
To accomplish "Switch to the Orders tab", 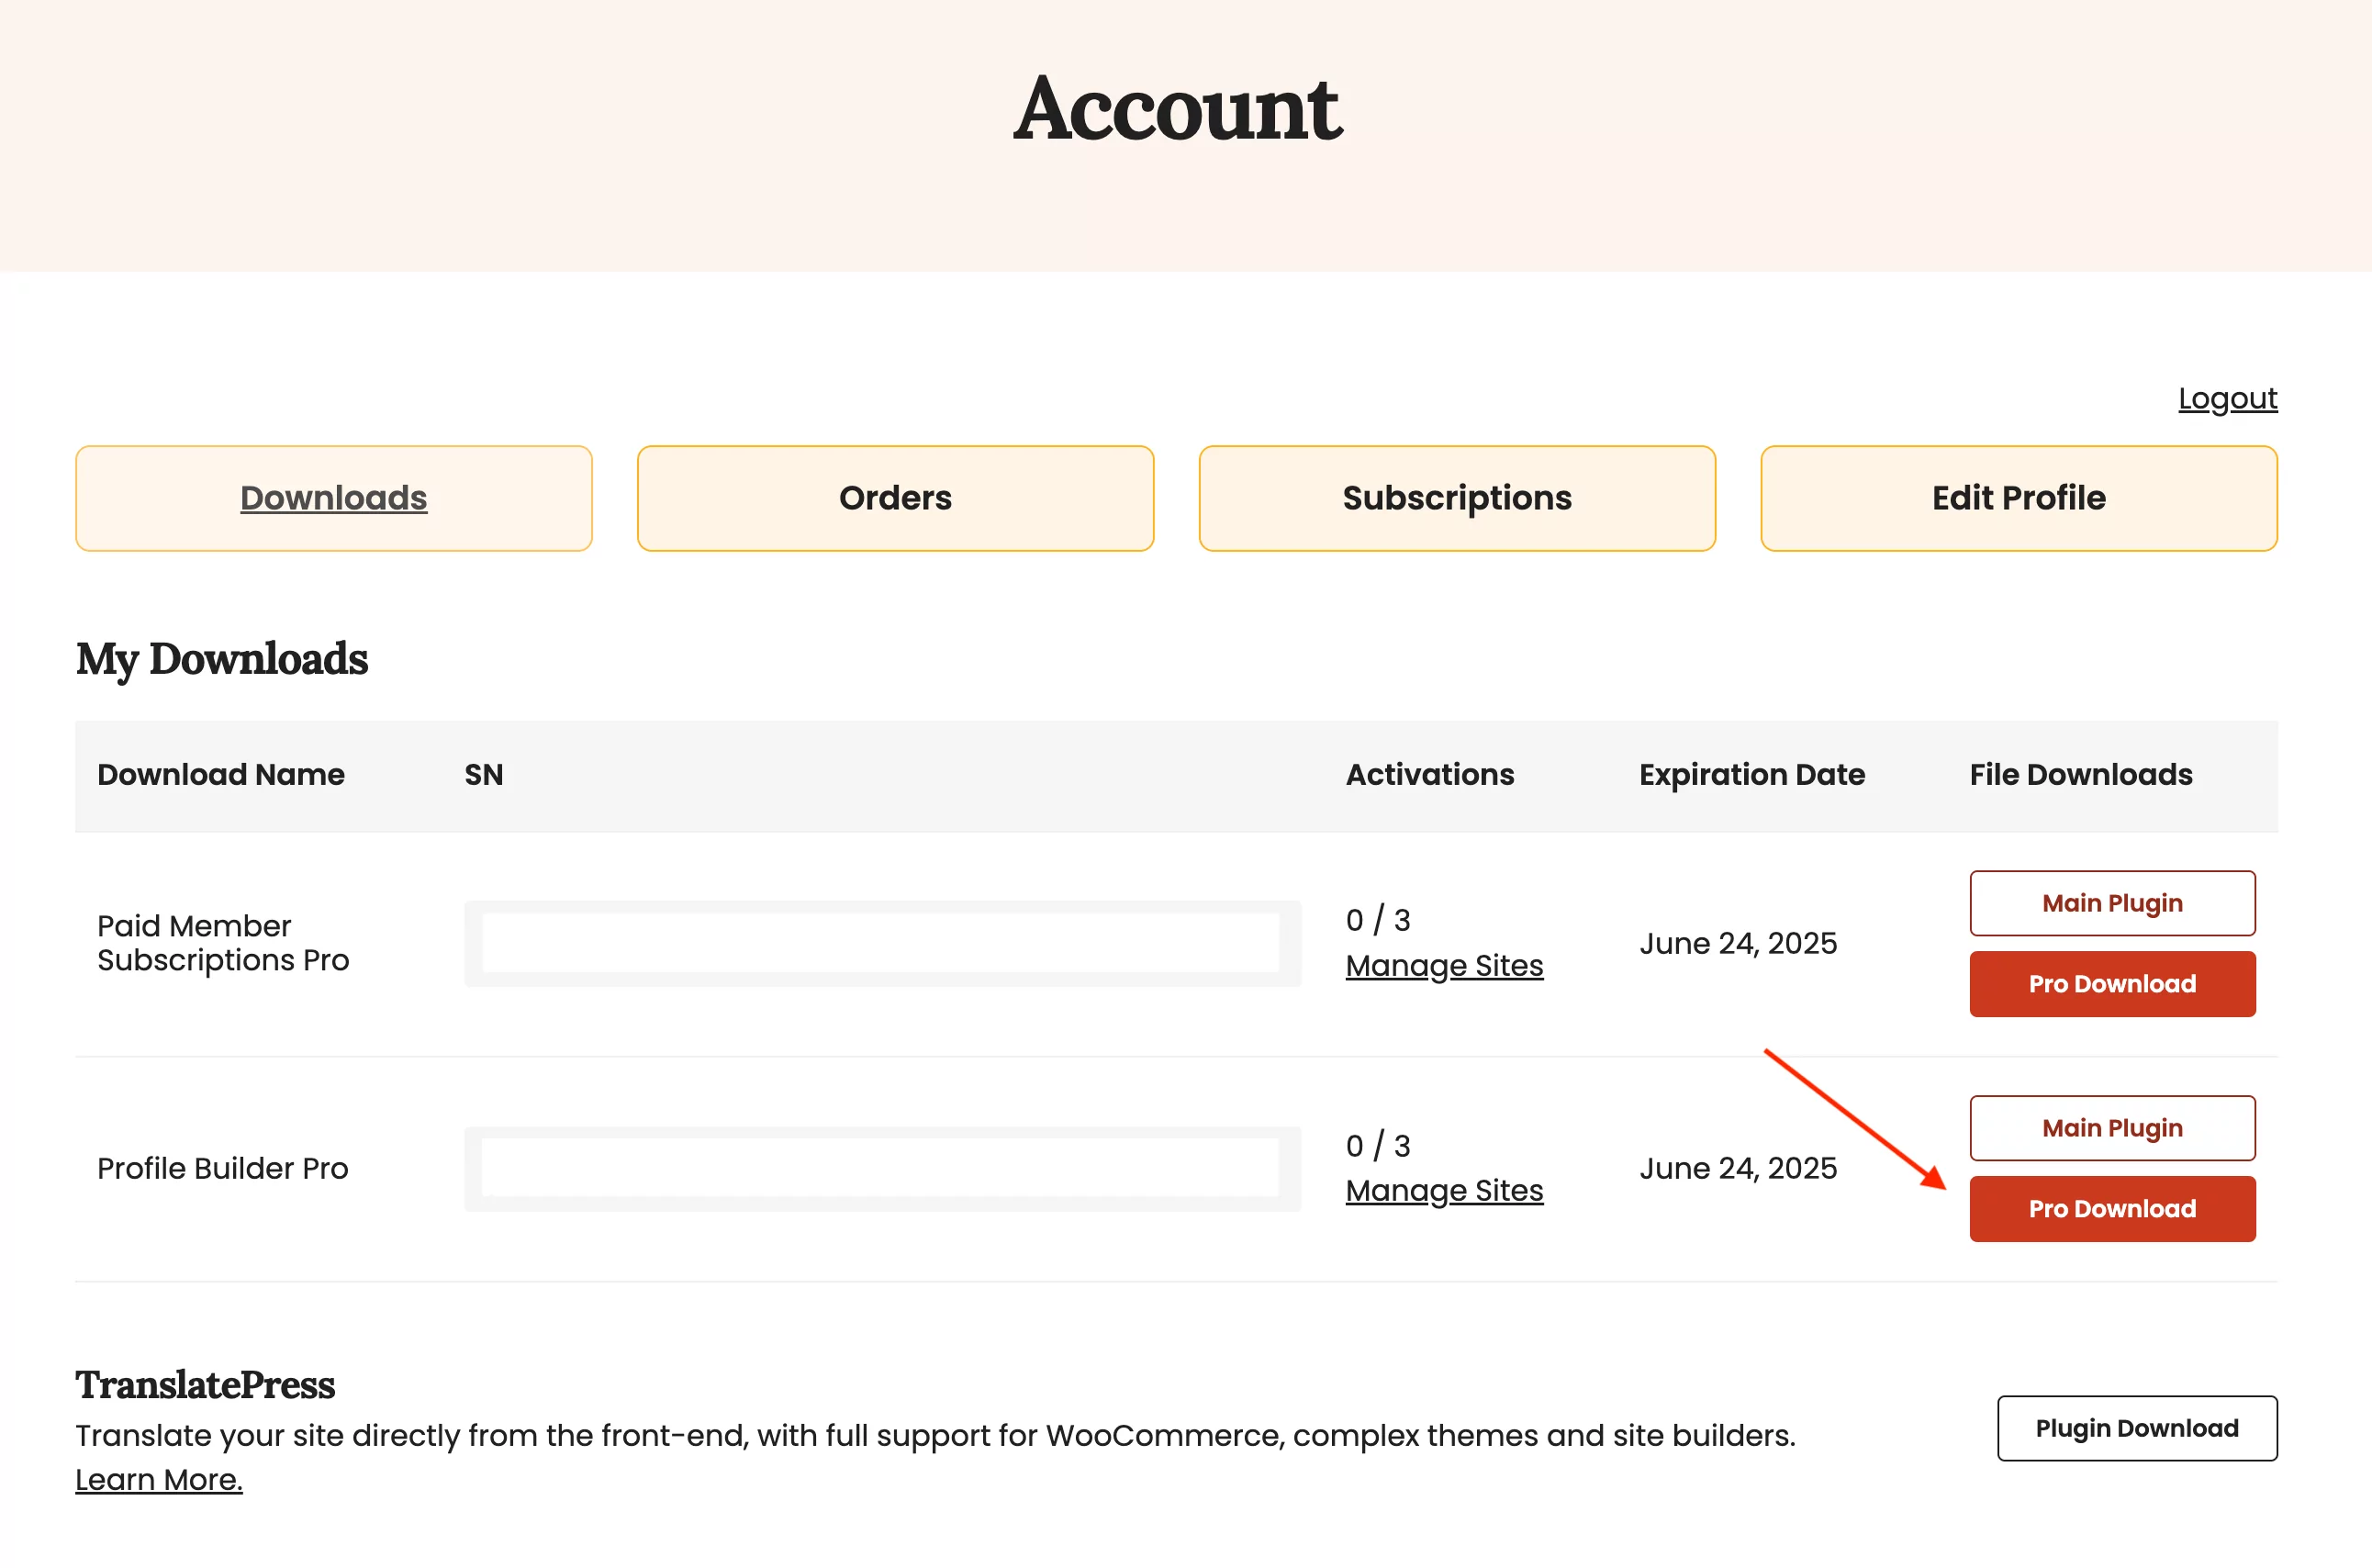I will click(895, 498).
